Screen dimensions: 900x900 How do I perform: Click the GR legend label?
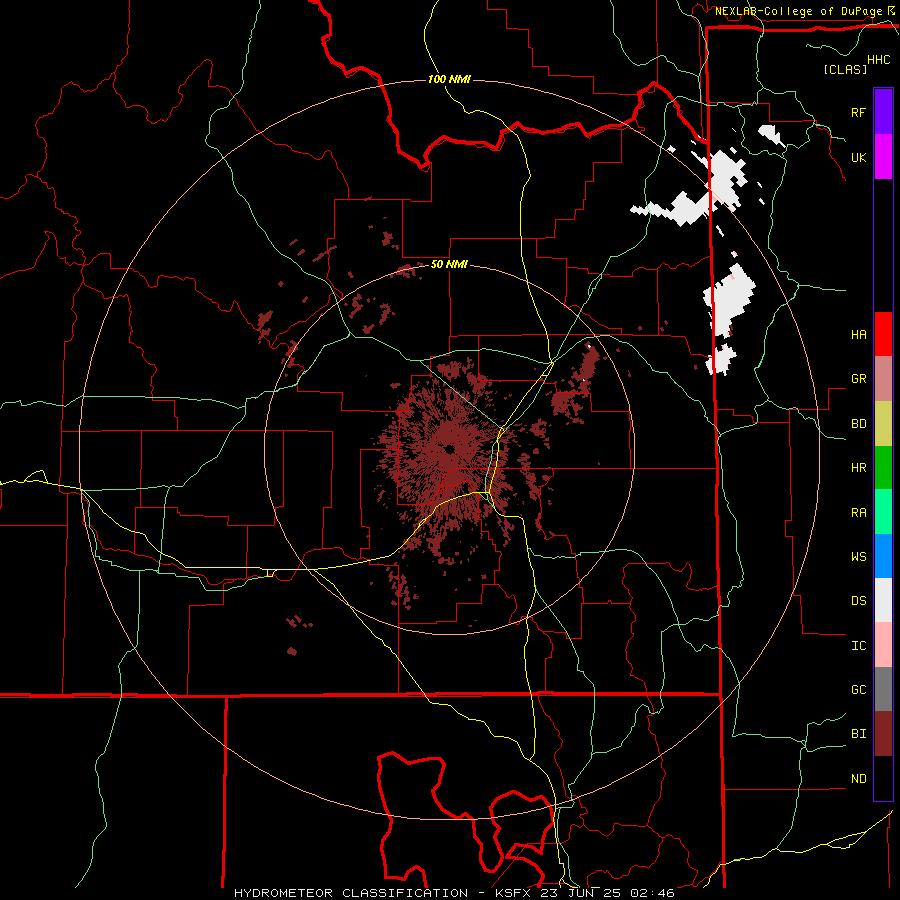(858, 379)
